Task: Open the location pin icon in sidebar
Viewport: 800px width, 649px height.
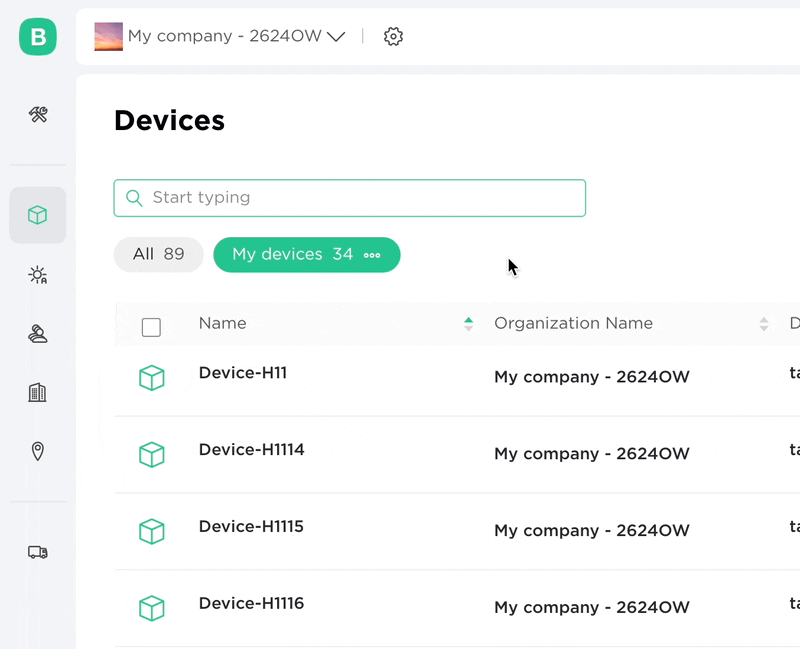Action: pos(38,452)
